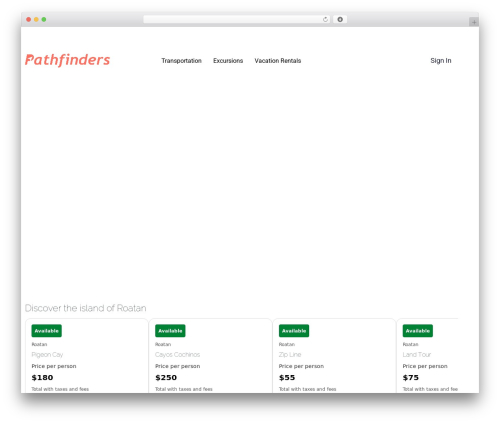500x423 pixels.
Task: Click 'Price per person' on Land Tour card
Action: (425, 366)
